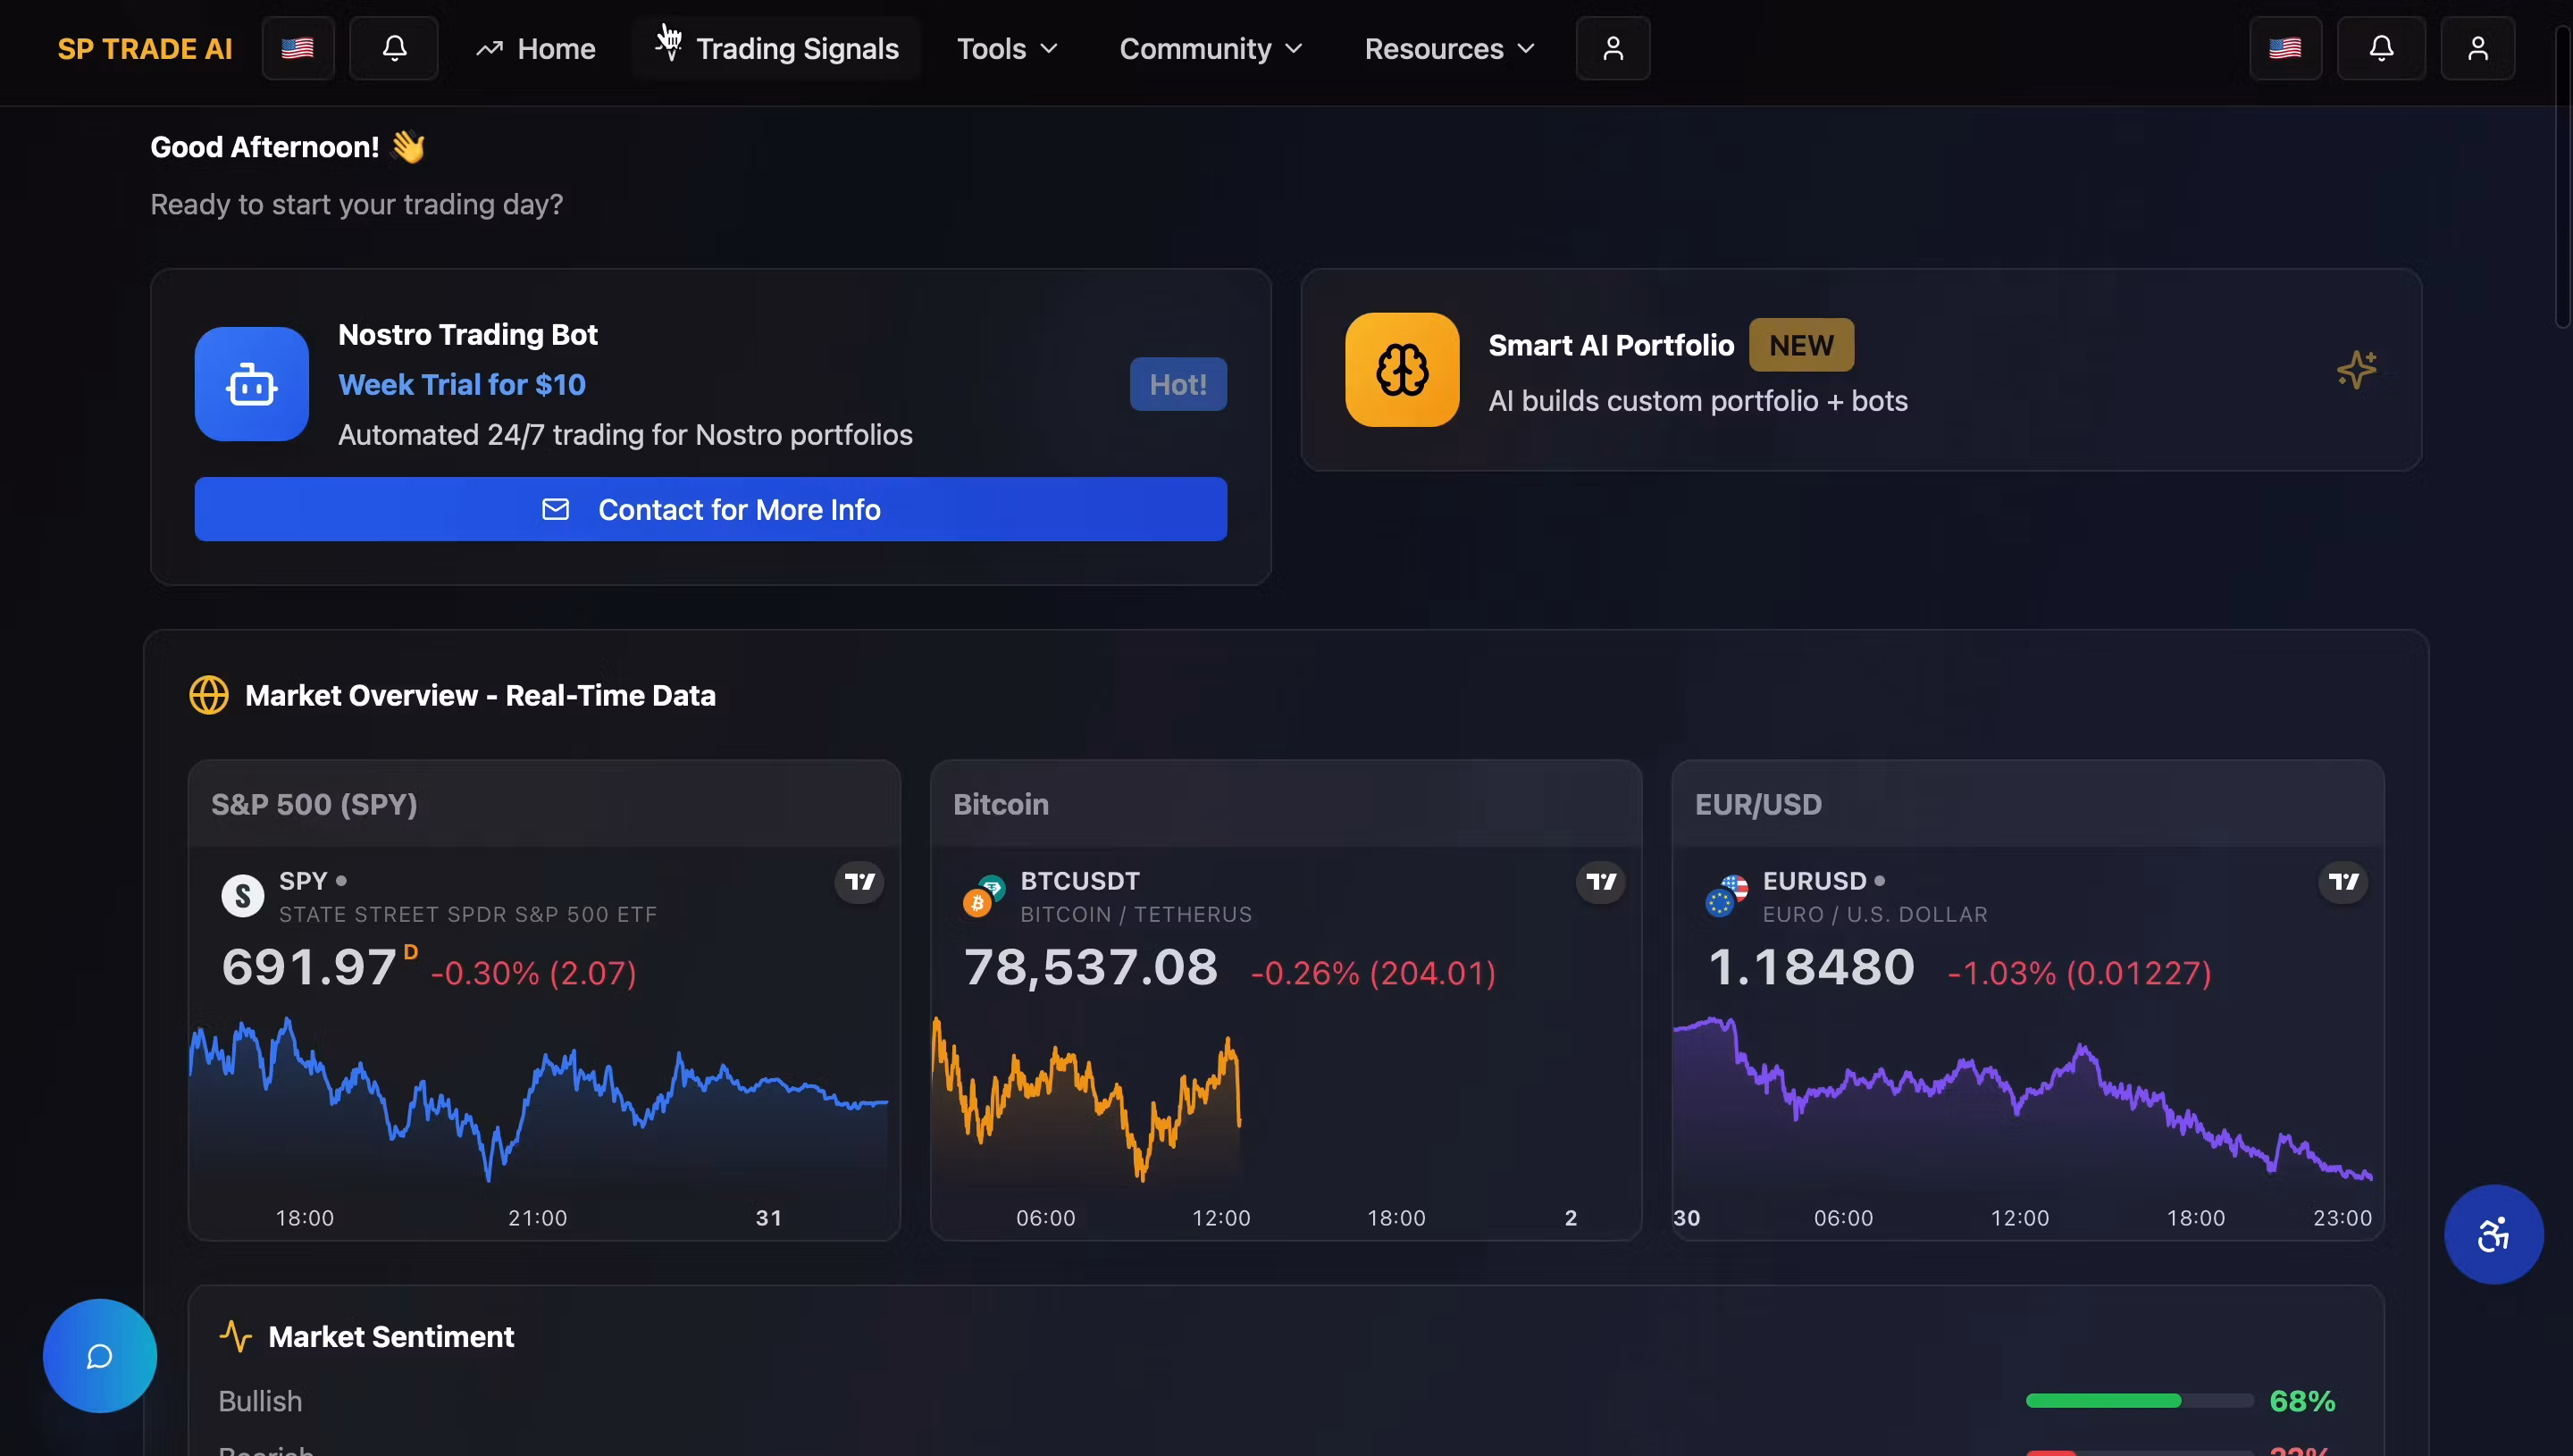Click the Nostro Trading Bot robot icon
Viewport: 2573px width, 1456px height.
(251, 384)
